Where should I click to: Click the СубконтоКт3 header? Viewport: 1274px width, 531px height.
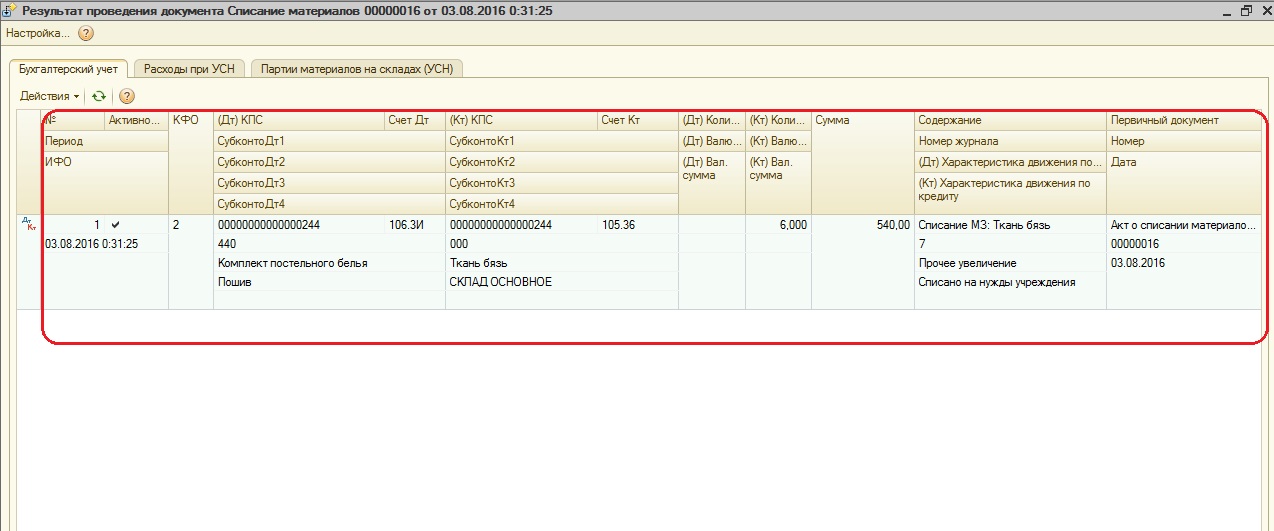pyautogui.click(x=561, y=183)
